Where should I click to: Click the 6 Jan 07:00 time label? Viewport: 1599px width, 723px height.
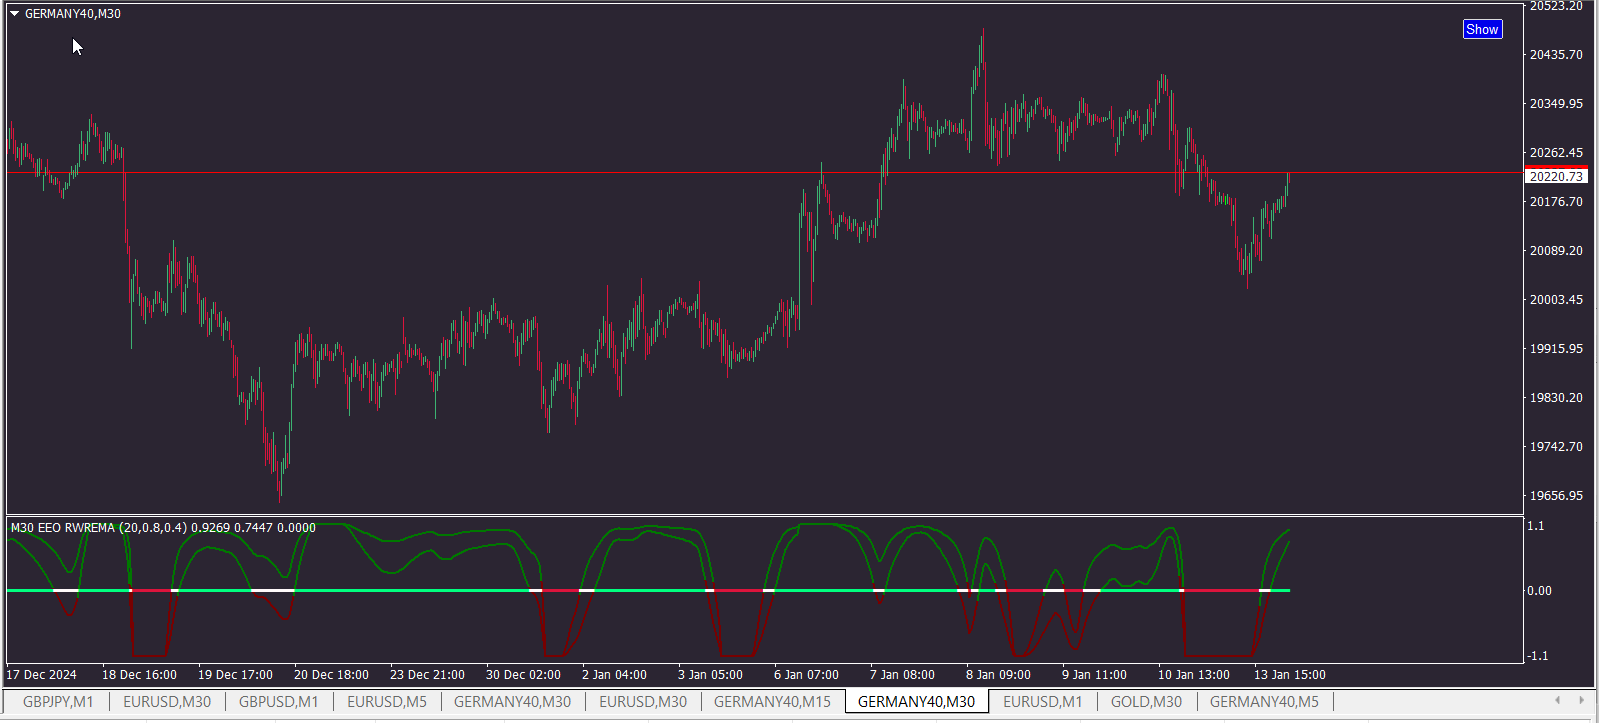[806, 675]
